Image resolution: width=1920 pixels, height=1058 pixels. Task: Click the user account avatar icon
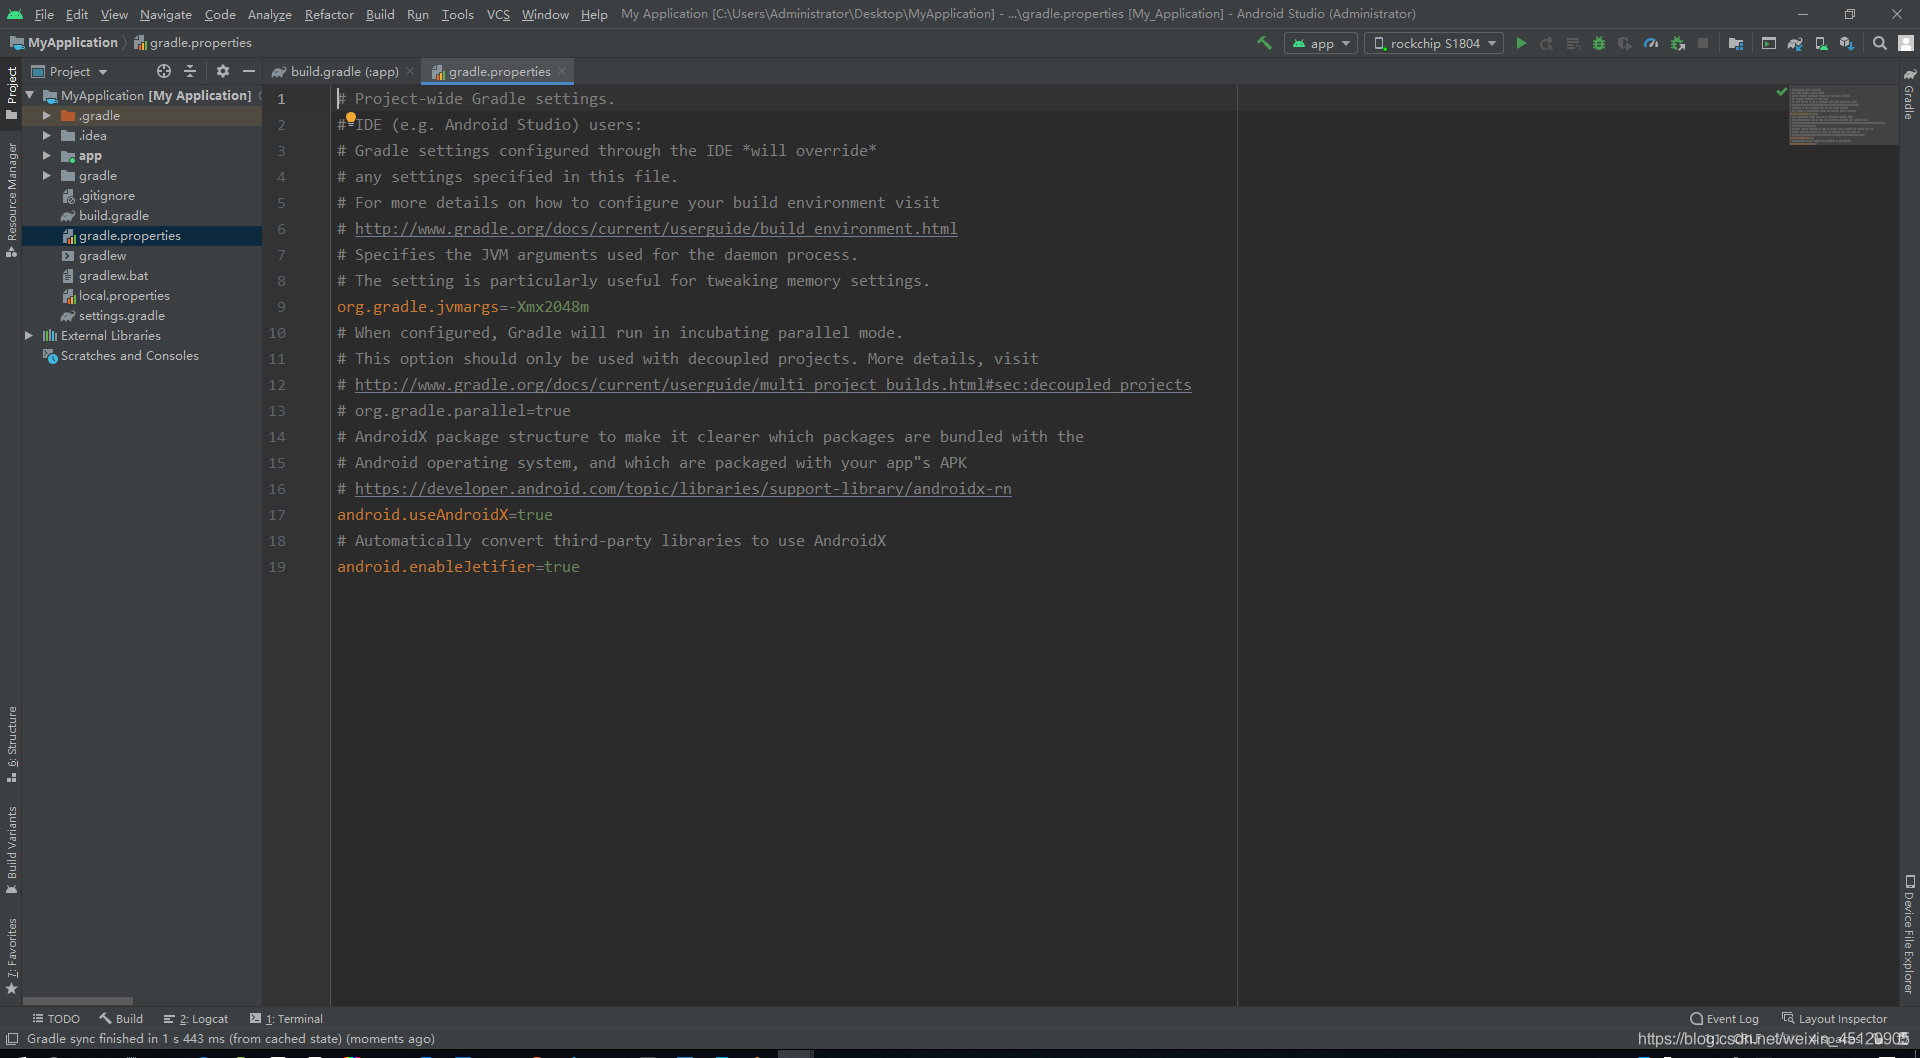click(x=1906, y=43)
